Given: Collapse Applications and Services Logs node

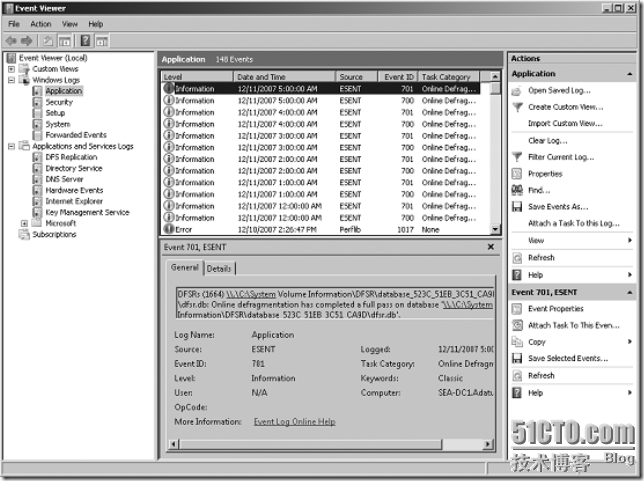Looking at the screenshot, I should 12,146.
